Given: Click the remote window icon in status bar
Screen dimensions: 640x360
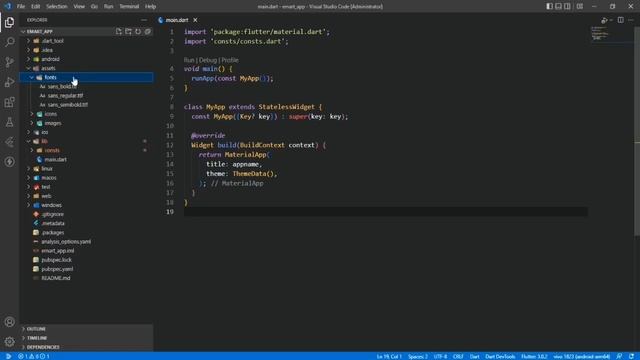Looking at the screenshot, I should point(8,356).
